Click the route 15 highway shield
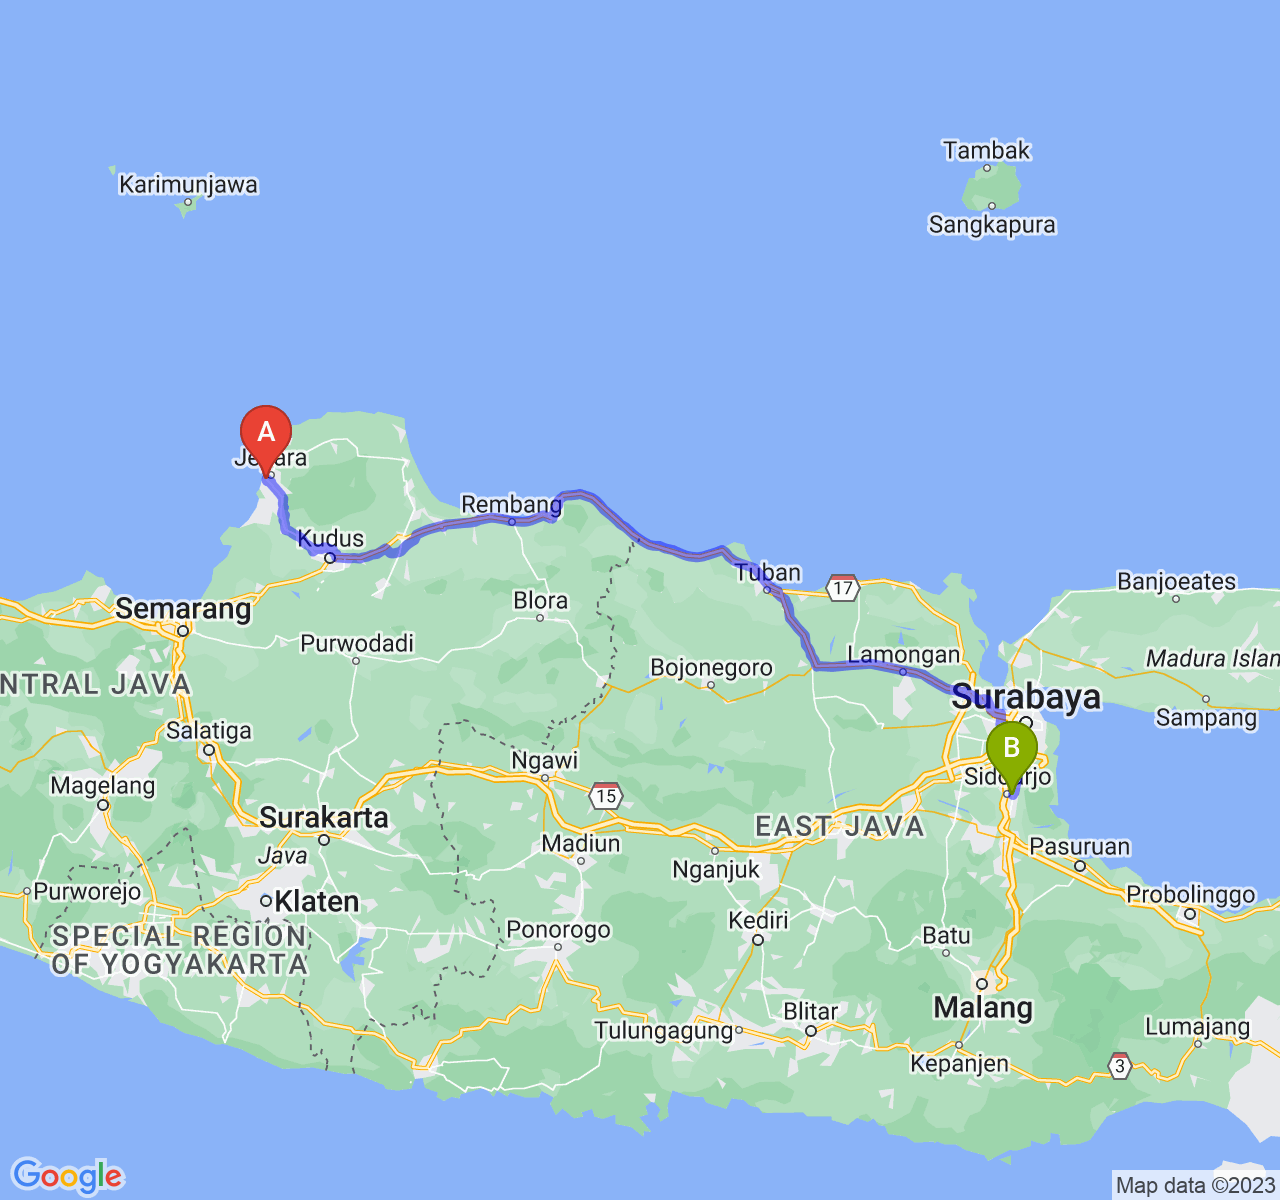The height and width of the screenshot is (1200, 1280). [606, 795]
